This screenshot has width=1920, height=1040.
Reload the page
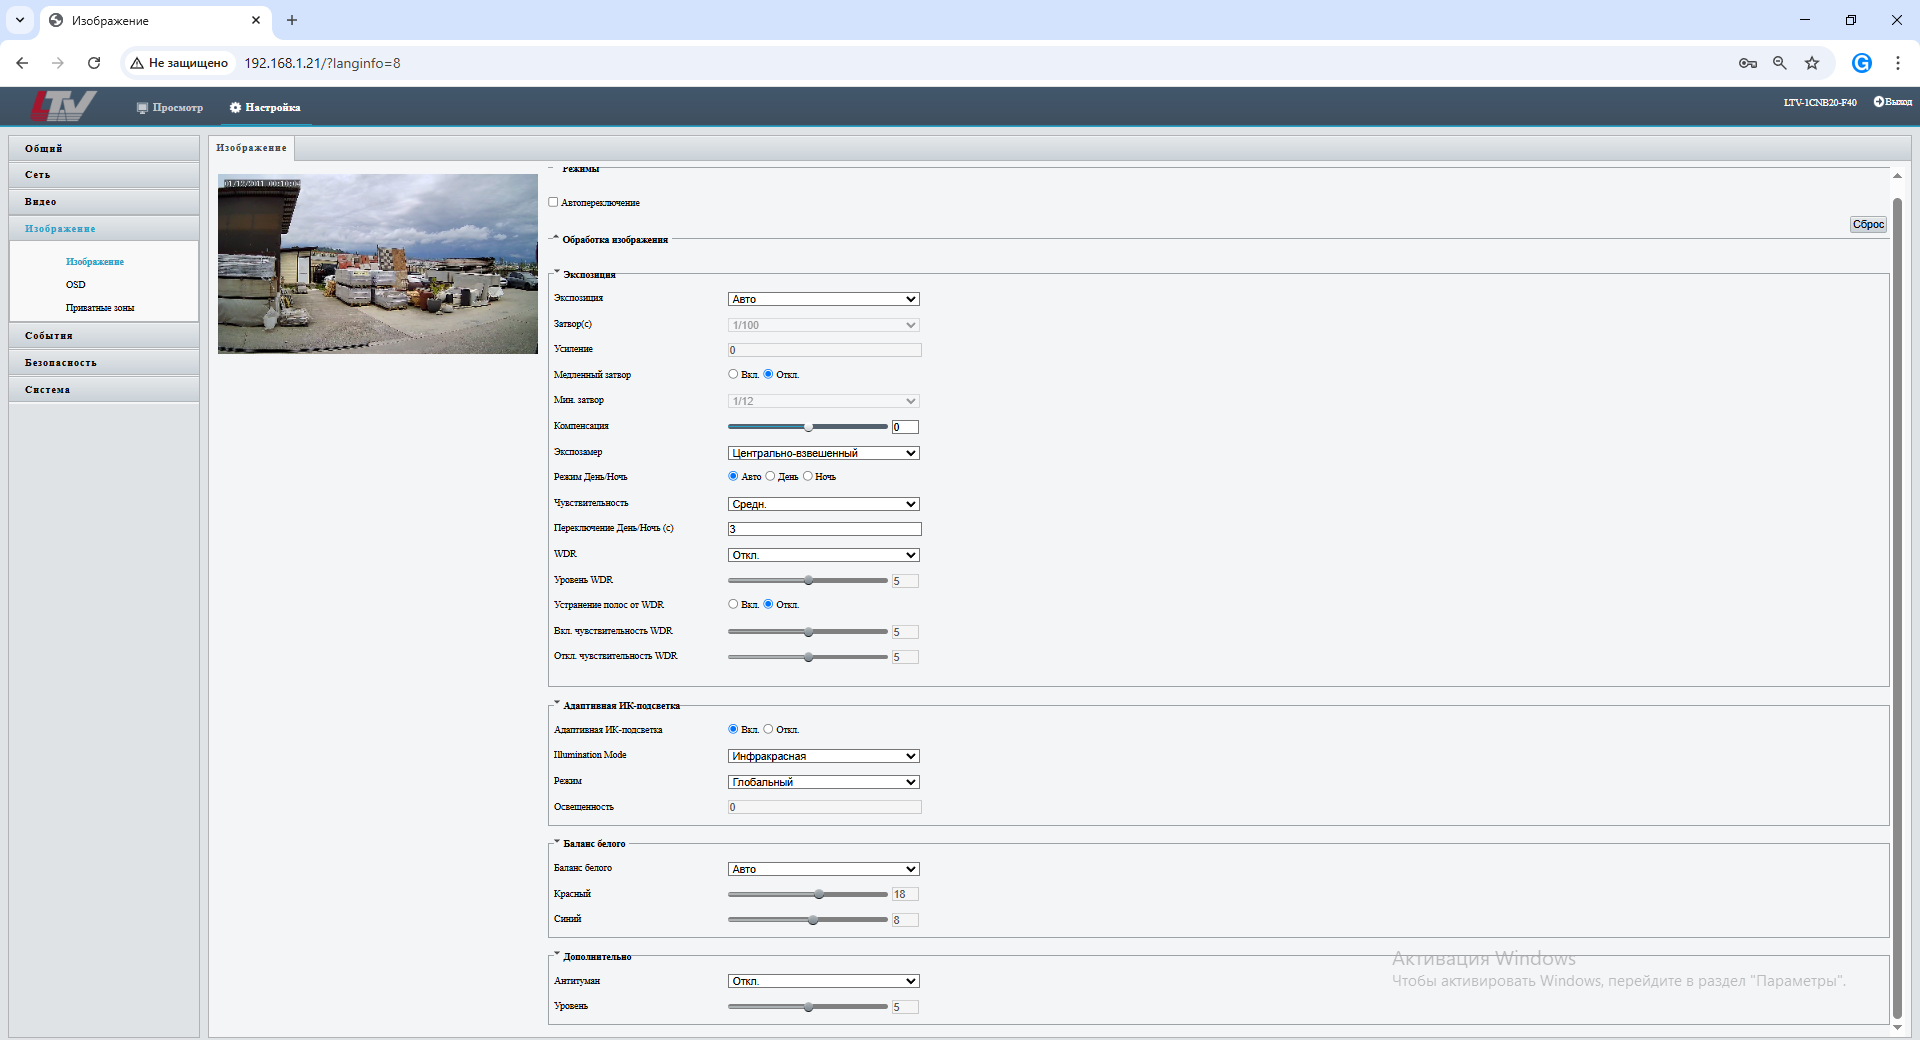94,63
